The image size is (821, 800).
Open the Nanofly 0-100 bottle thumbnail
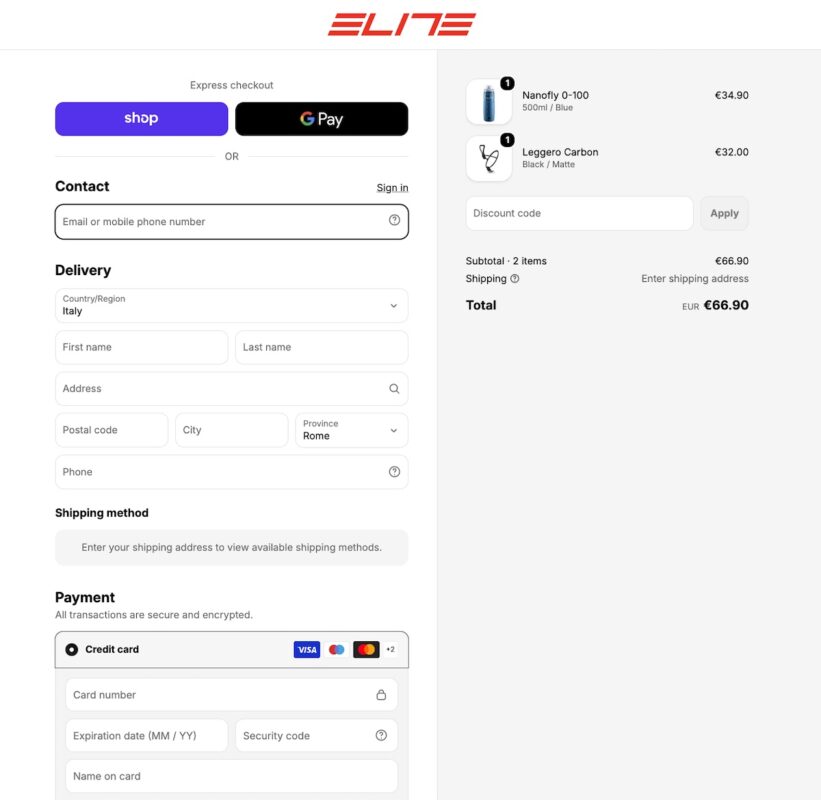coord(489,102)
